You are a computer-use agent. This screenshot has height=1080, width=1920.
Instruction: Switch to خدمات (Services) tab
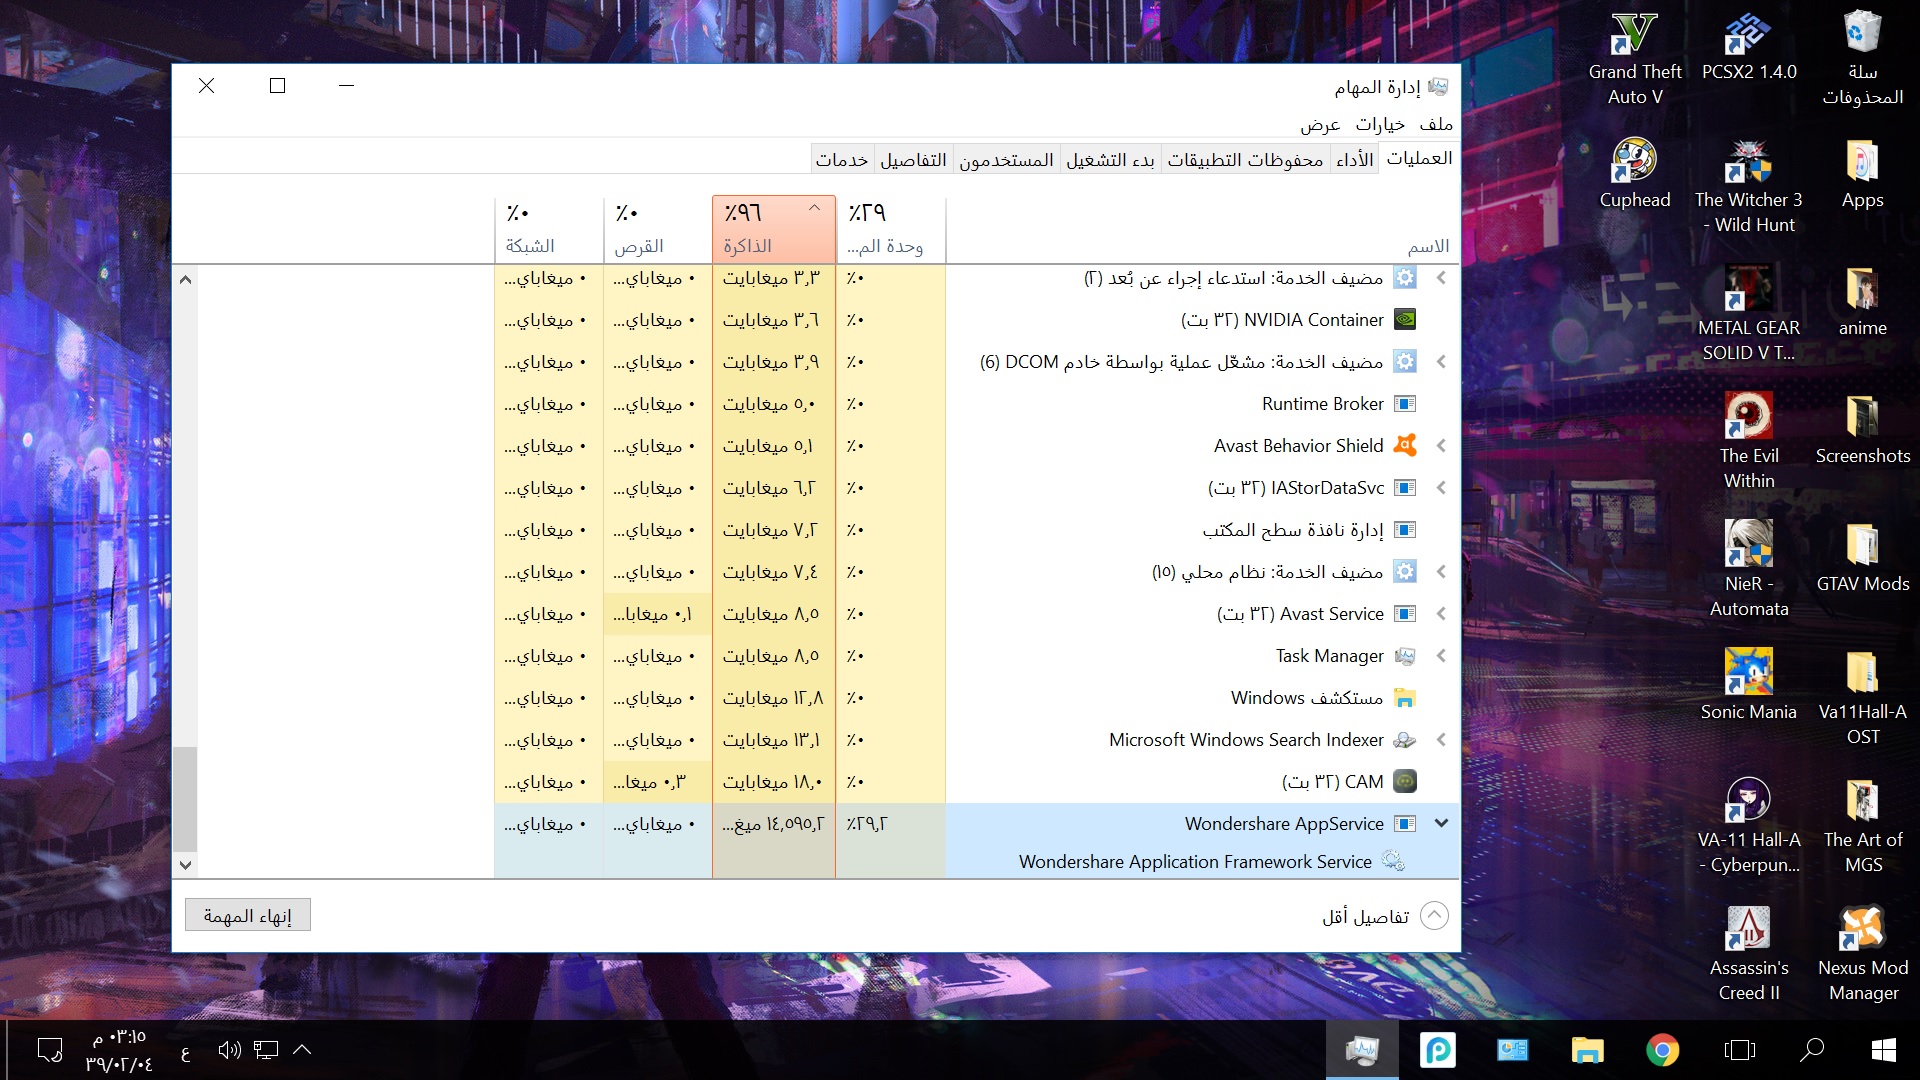coord(842,160)
